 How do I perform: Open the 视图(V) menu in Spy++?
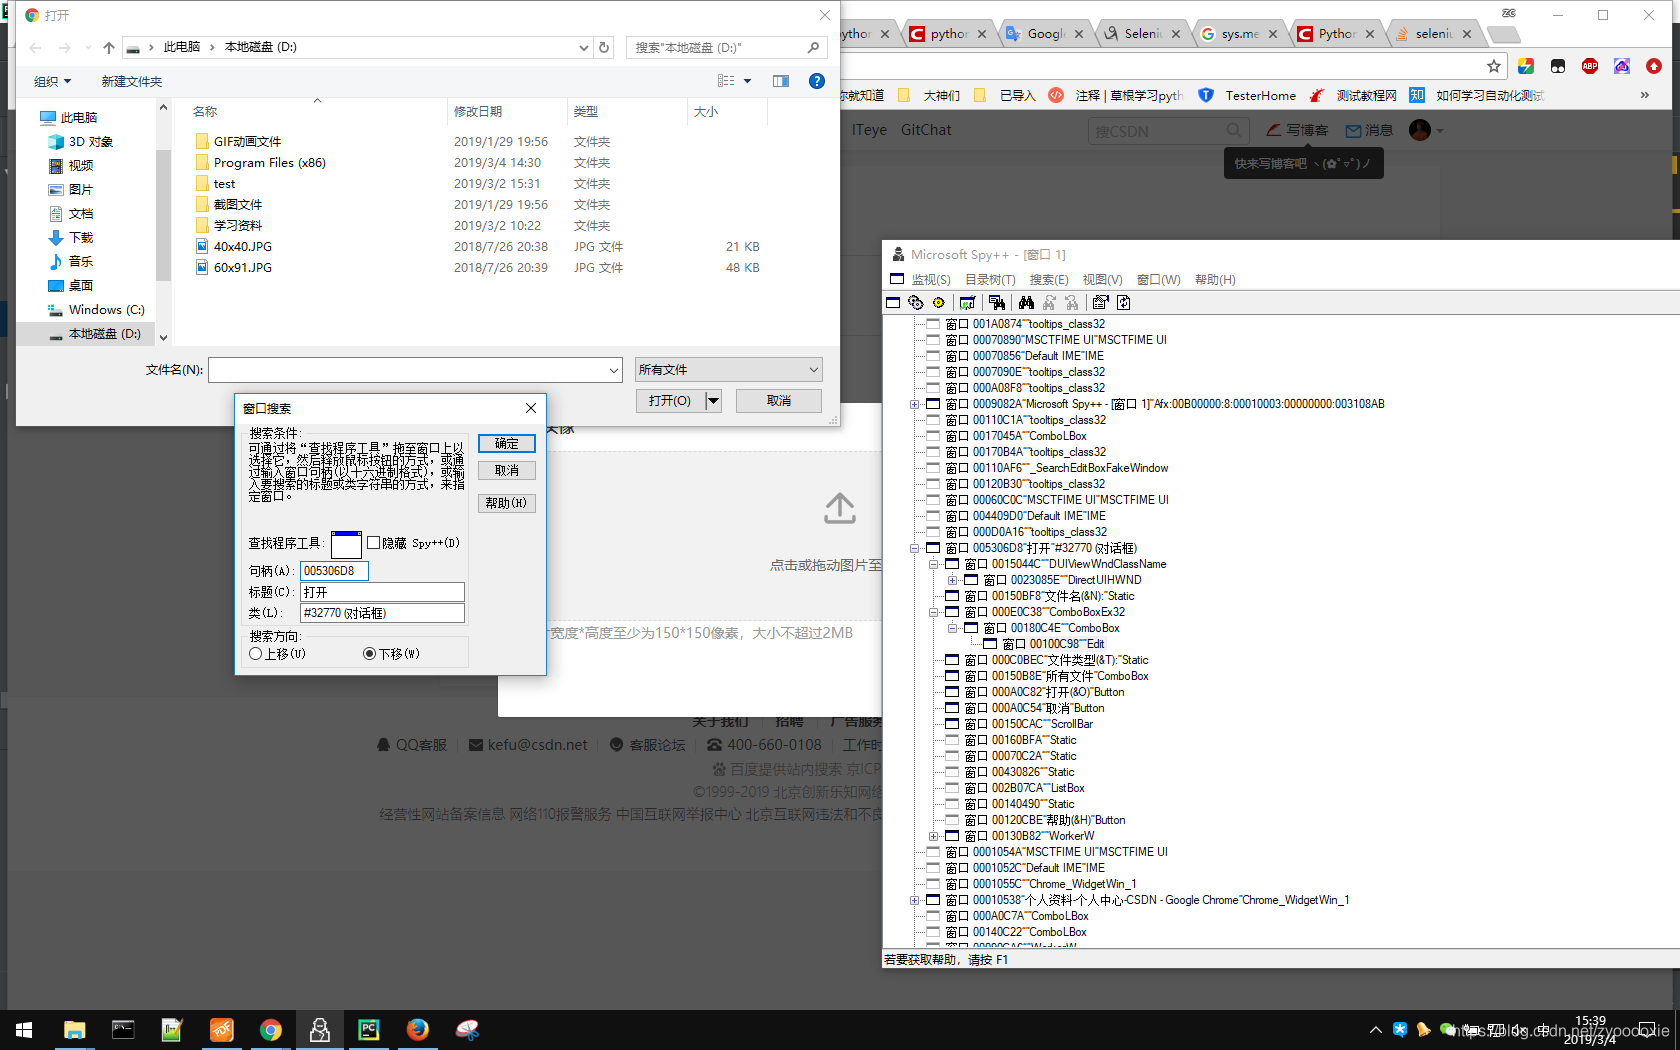[x=1102, y=280]
